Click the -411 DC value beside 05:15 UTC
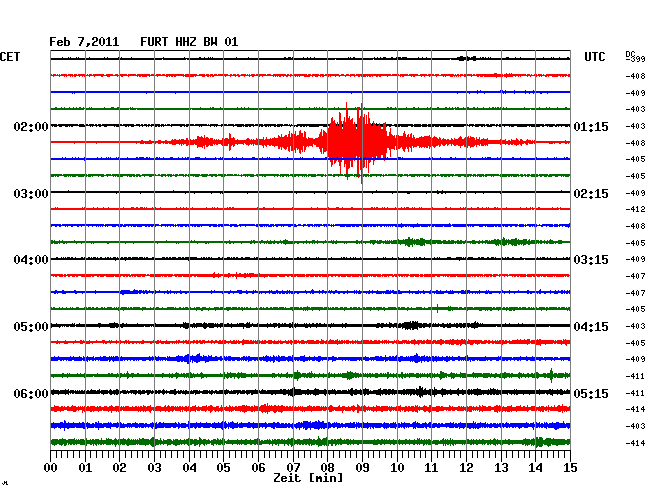The width and height of the screenshot is (650, 494). coord(635,393)
